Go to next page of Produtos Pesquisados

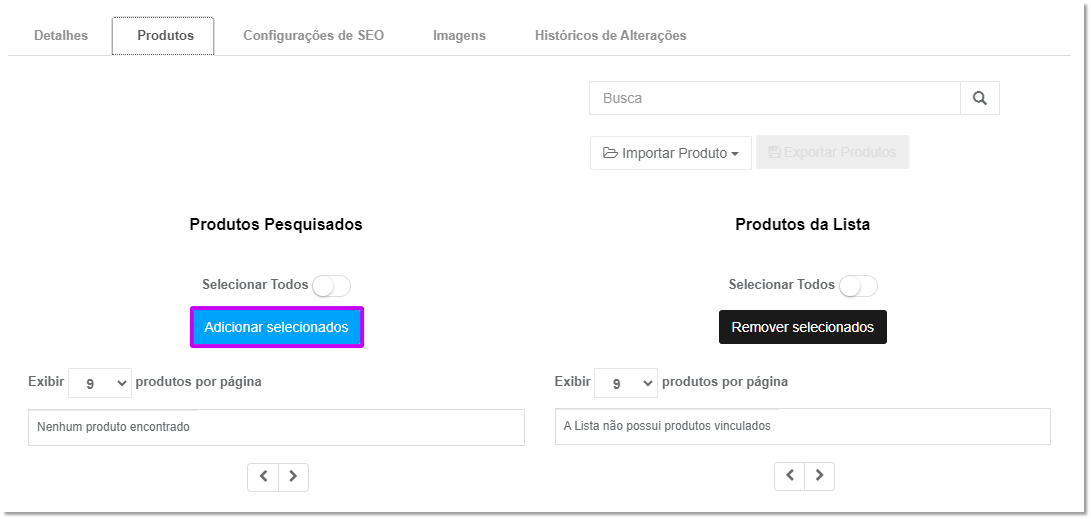[x=294, y=477]
